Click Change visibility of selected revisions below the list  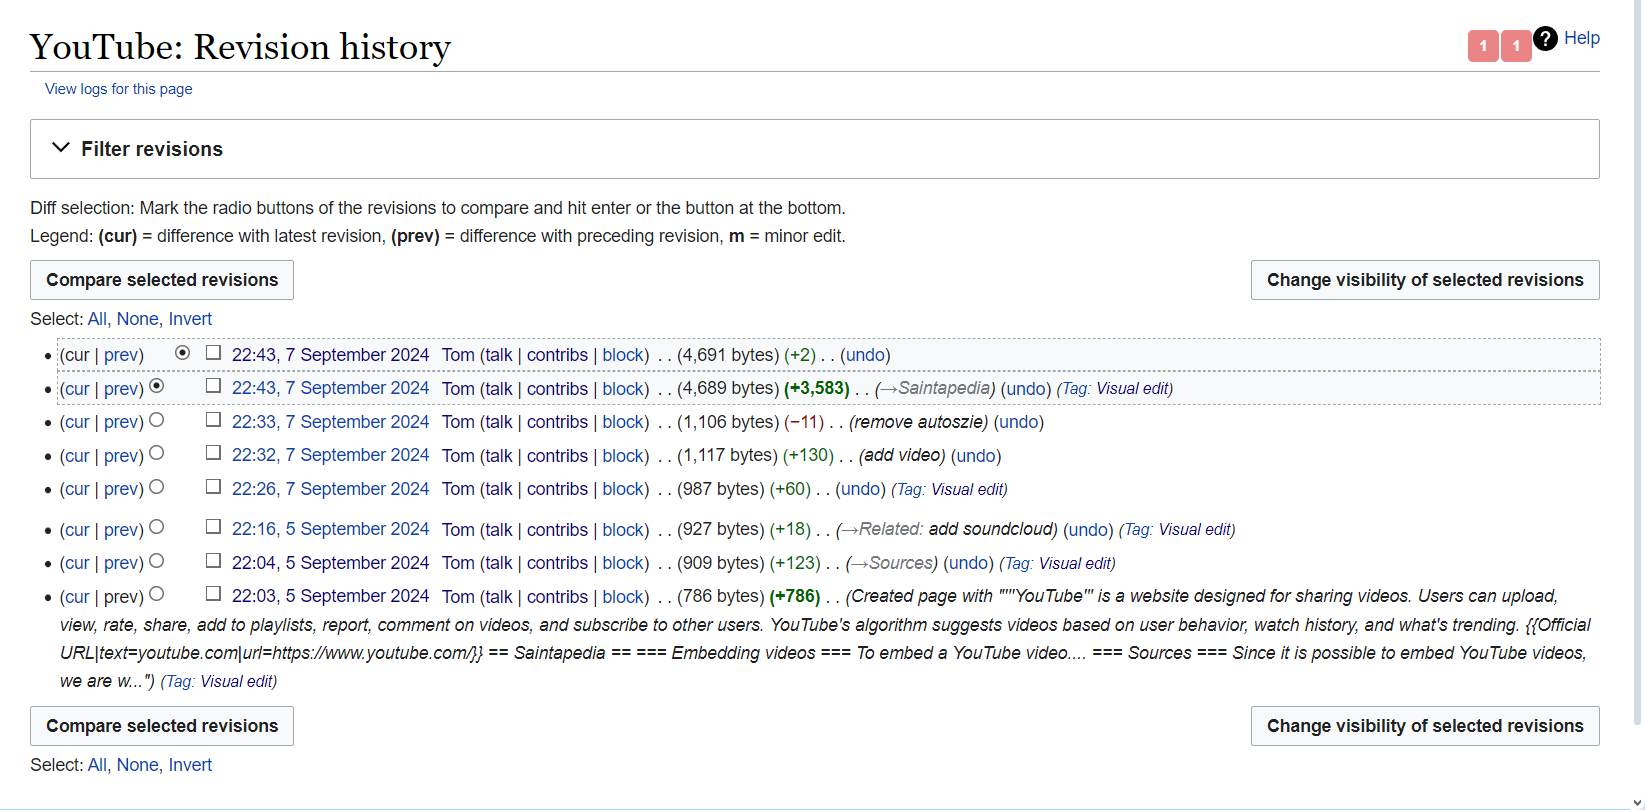pyautogui.click(x=1425, y=726)
